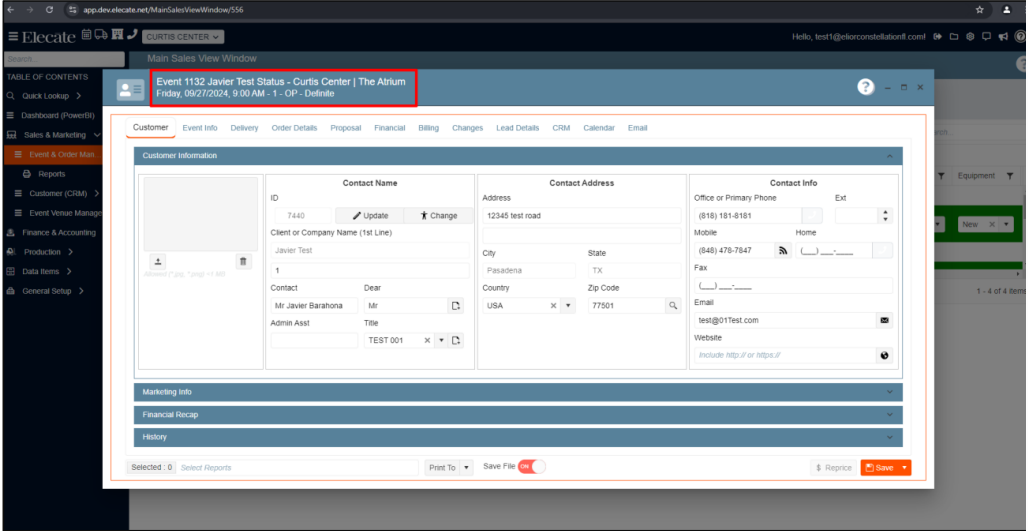Image resolution: width=1028 pixels, height=531 pixels.
Task: Click the document icon beside Title dropdown
Action: click(x=456, y=340)
